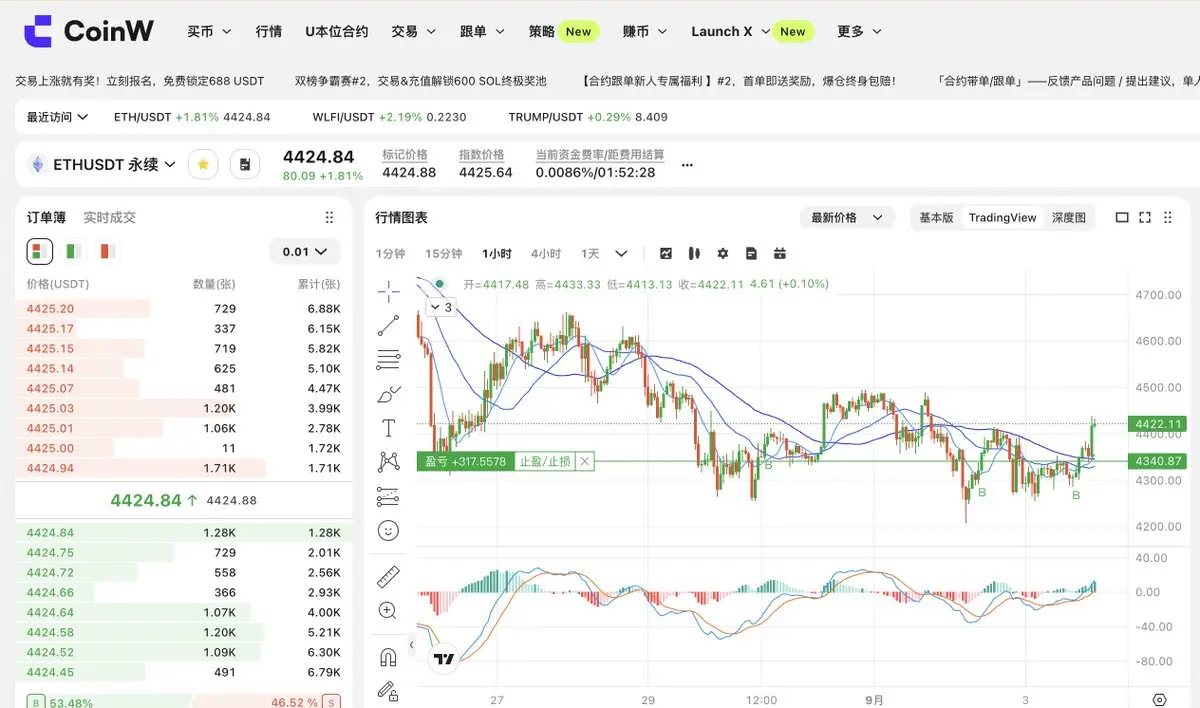Screen dimensions: 1200x708
Task: Open the candlestick chart style icon
Action: (694, 253)
